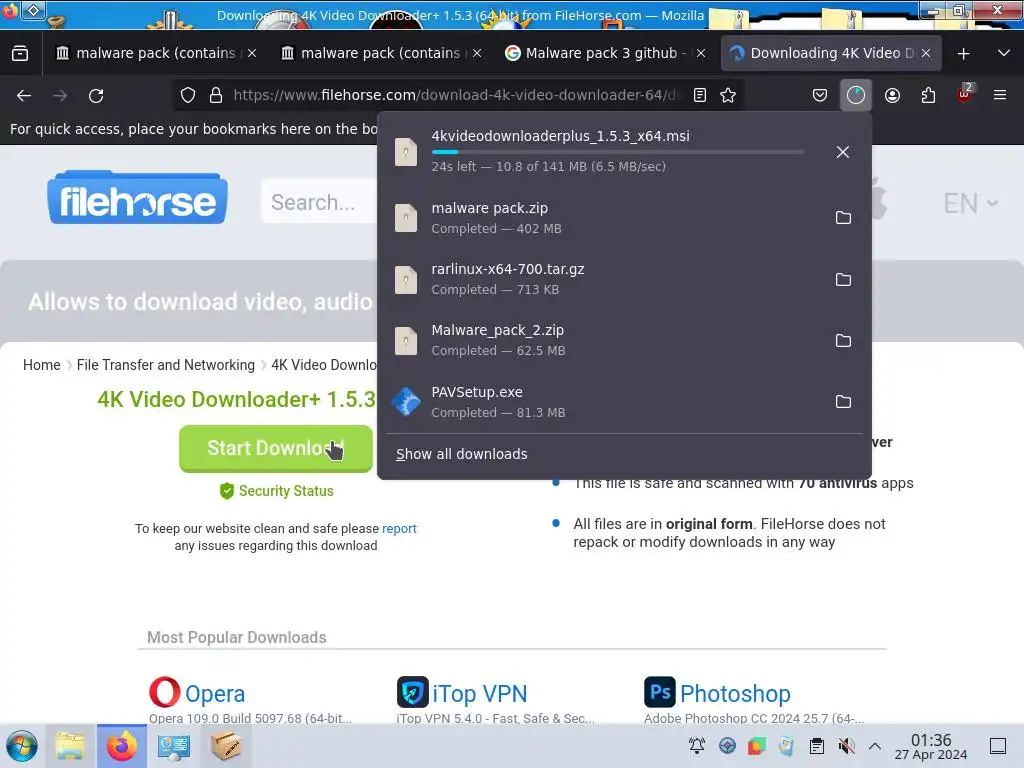
Task: Open File Transfer and Networking breadcrumb
Action: 166,365
